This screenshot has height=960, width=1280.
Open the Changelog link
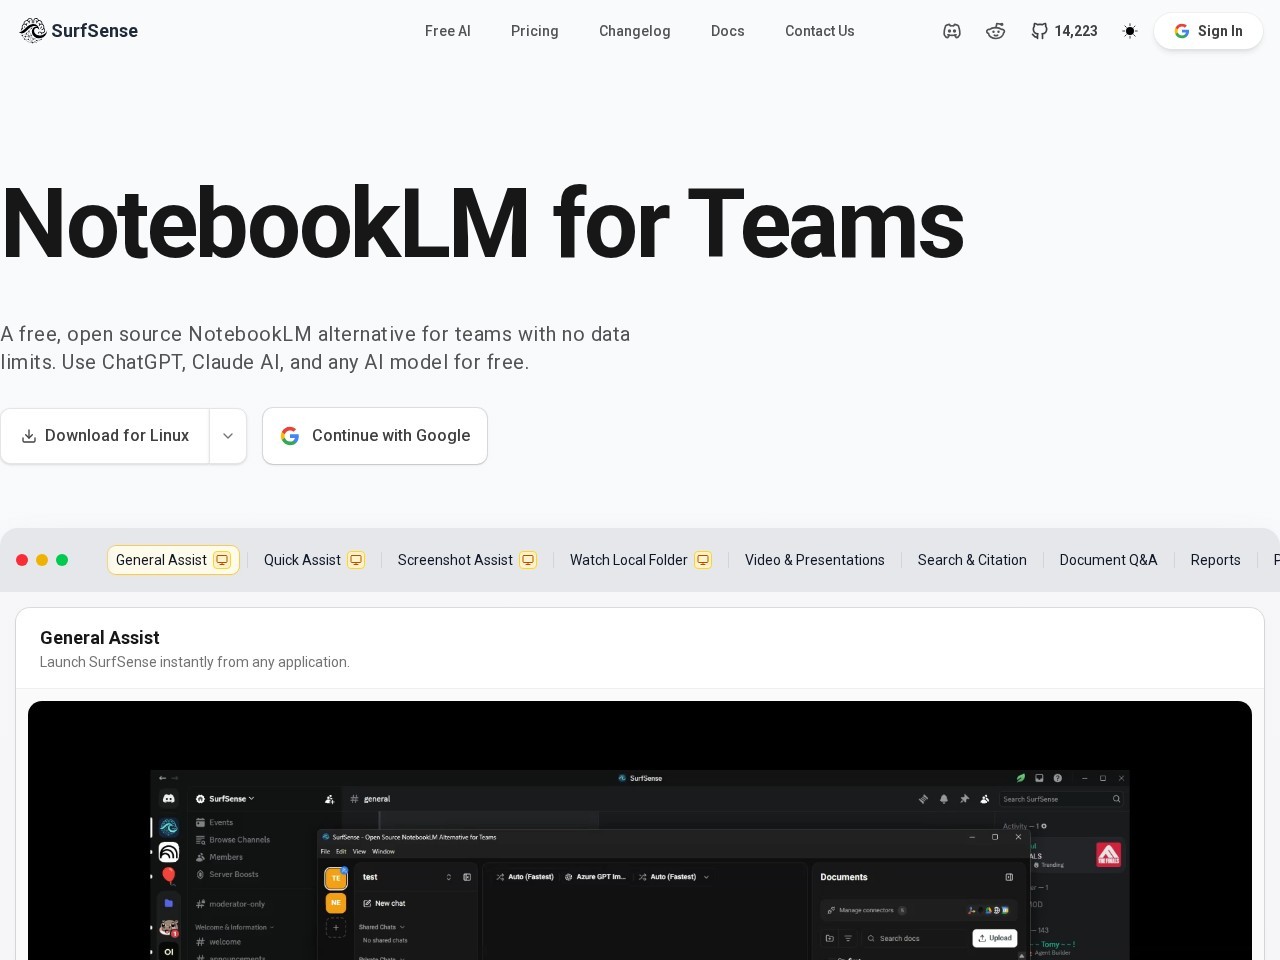635,31
